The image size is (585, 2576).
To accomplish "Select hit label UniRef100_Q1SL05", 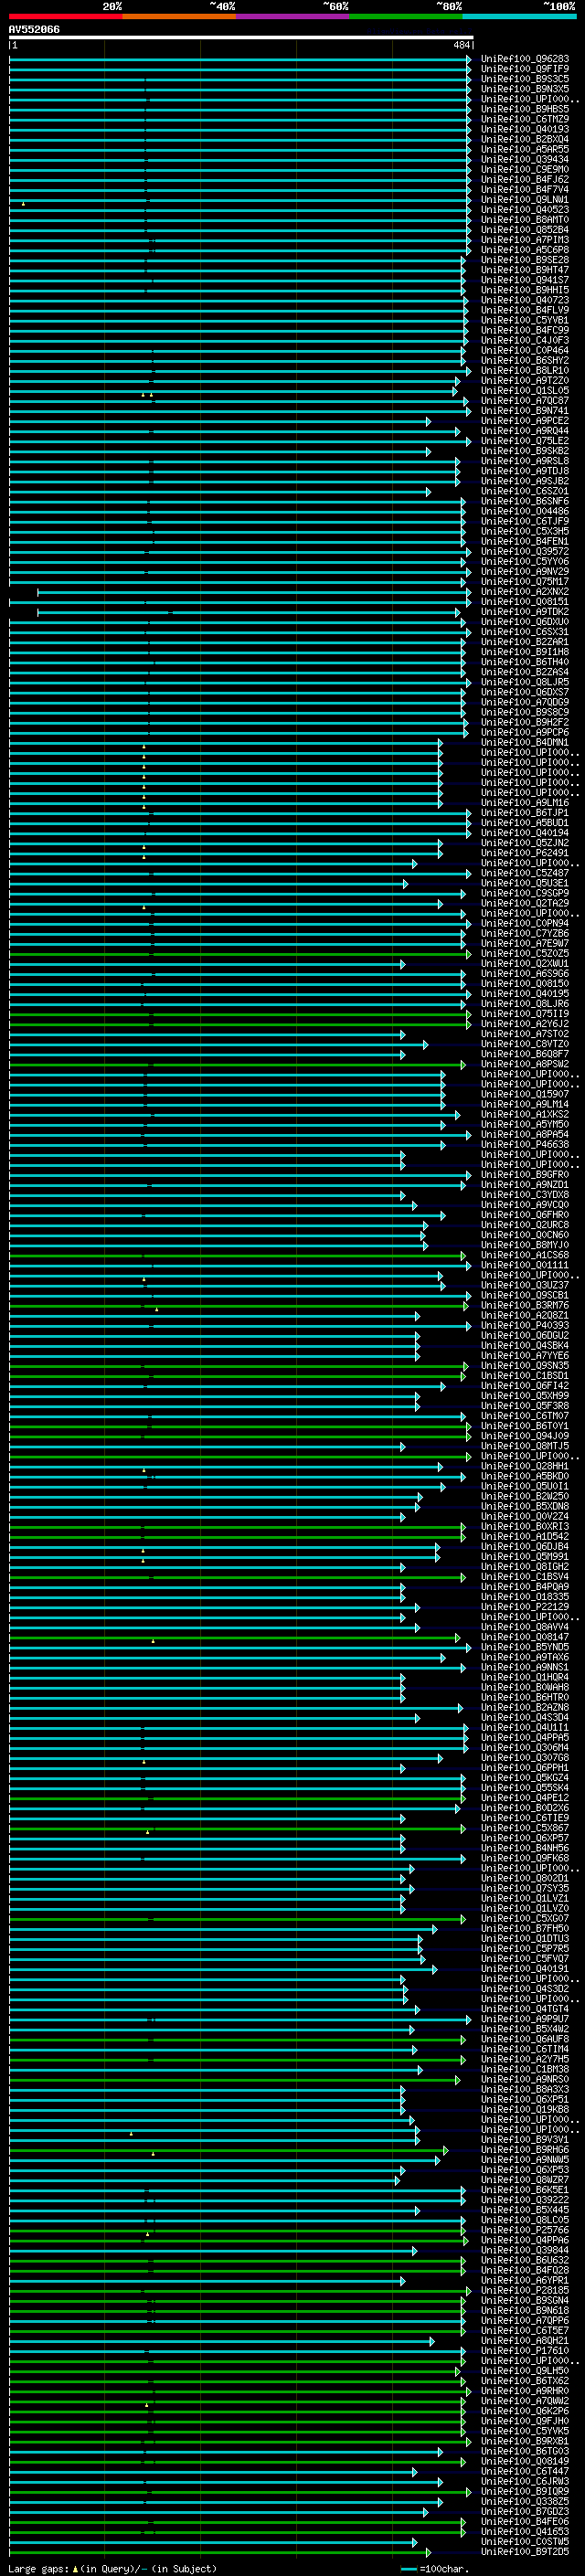I will point(525,390).
